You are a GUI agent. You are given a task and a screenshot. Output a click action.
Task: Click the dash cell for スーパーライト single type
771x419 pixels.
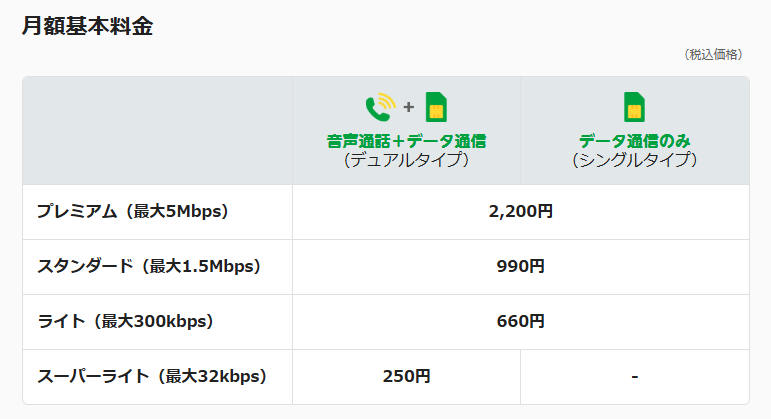point(634,377)
